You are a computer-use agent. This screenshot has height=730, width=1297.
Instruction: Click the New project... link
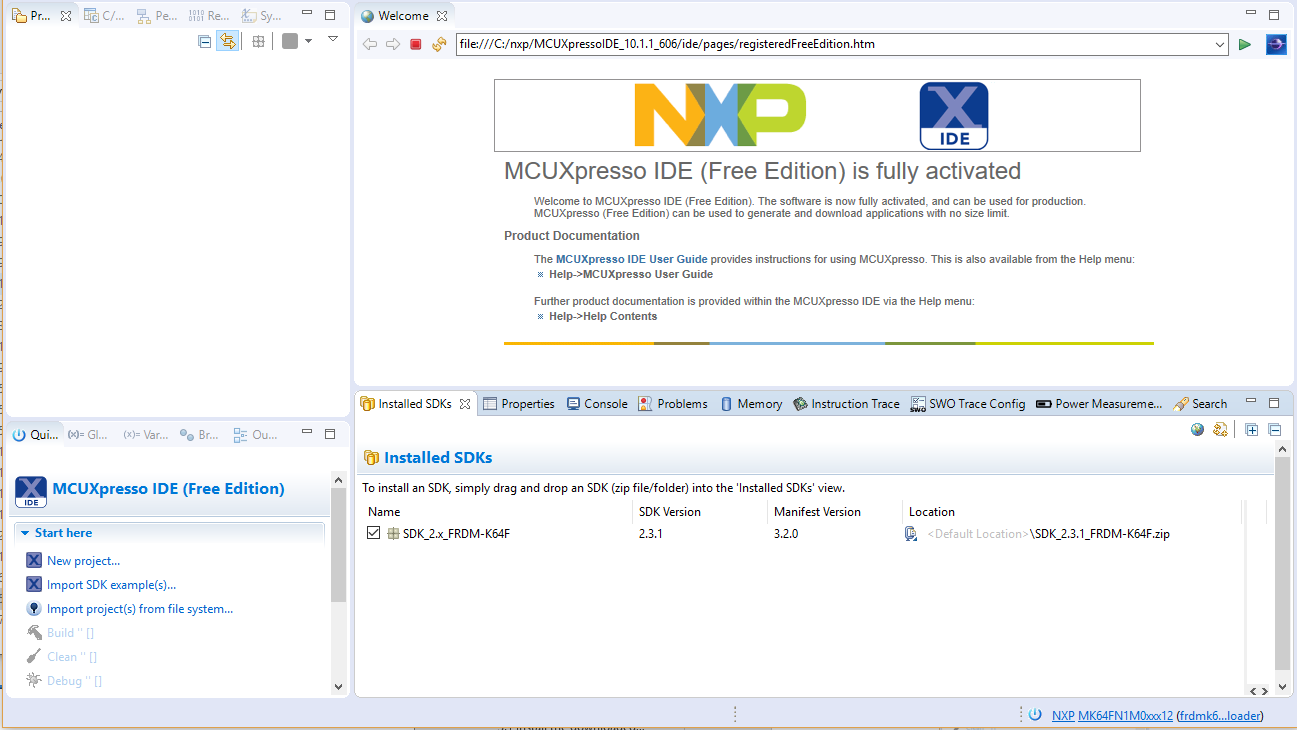coord(83,561)
